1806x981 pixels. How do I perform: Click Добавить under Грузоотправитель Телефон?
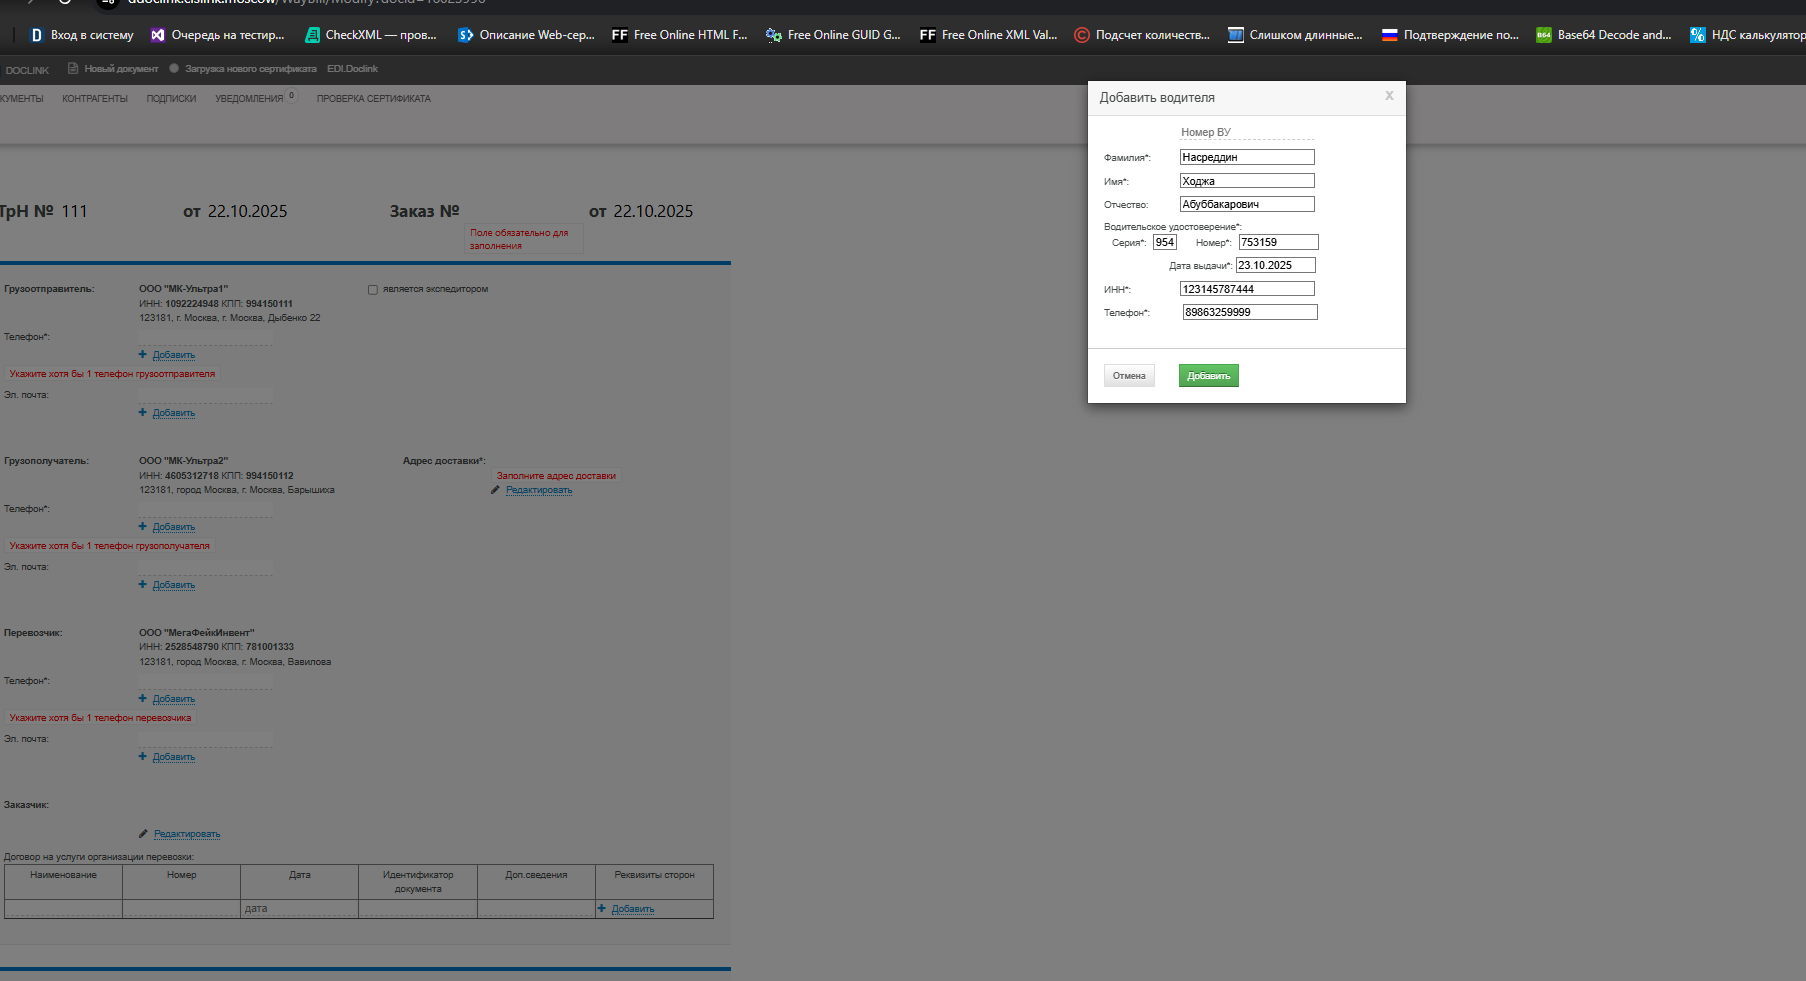pyautogui.click(x=173, y=355)
